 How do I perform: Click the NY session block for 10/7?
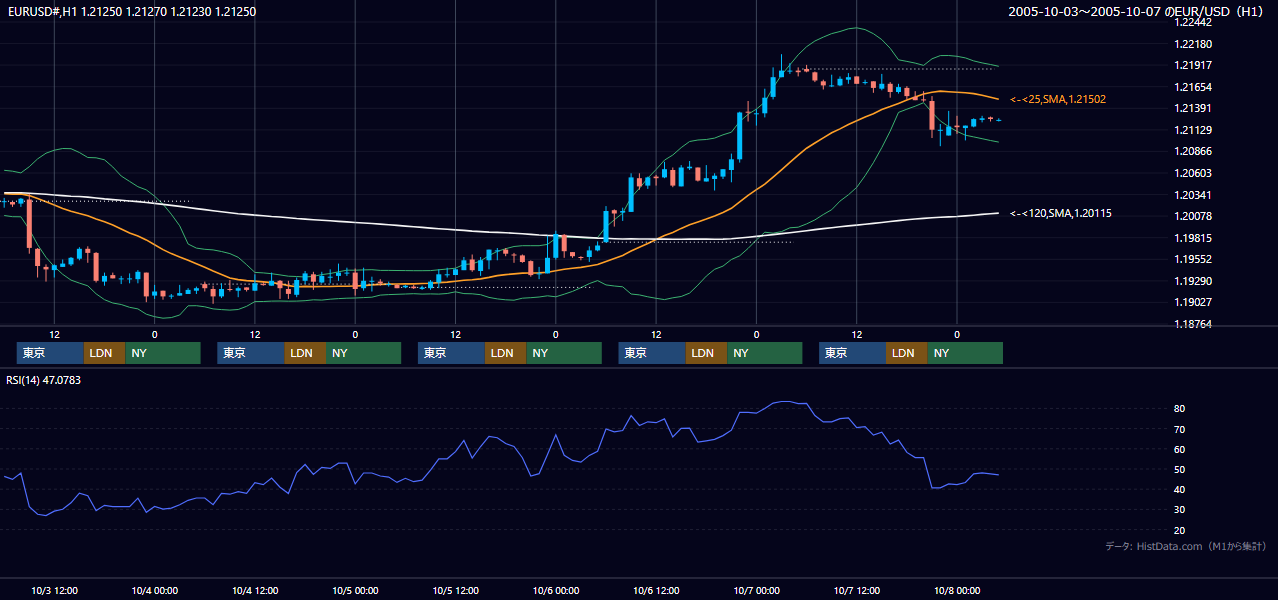965,353
